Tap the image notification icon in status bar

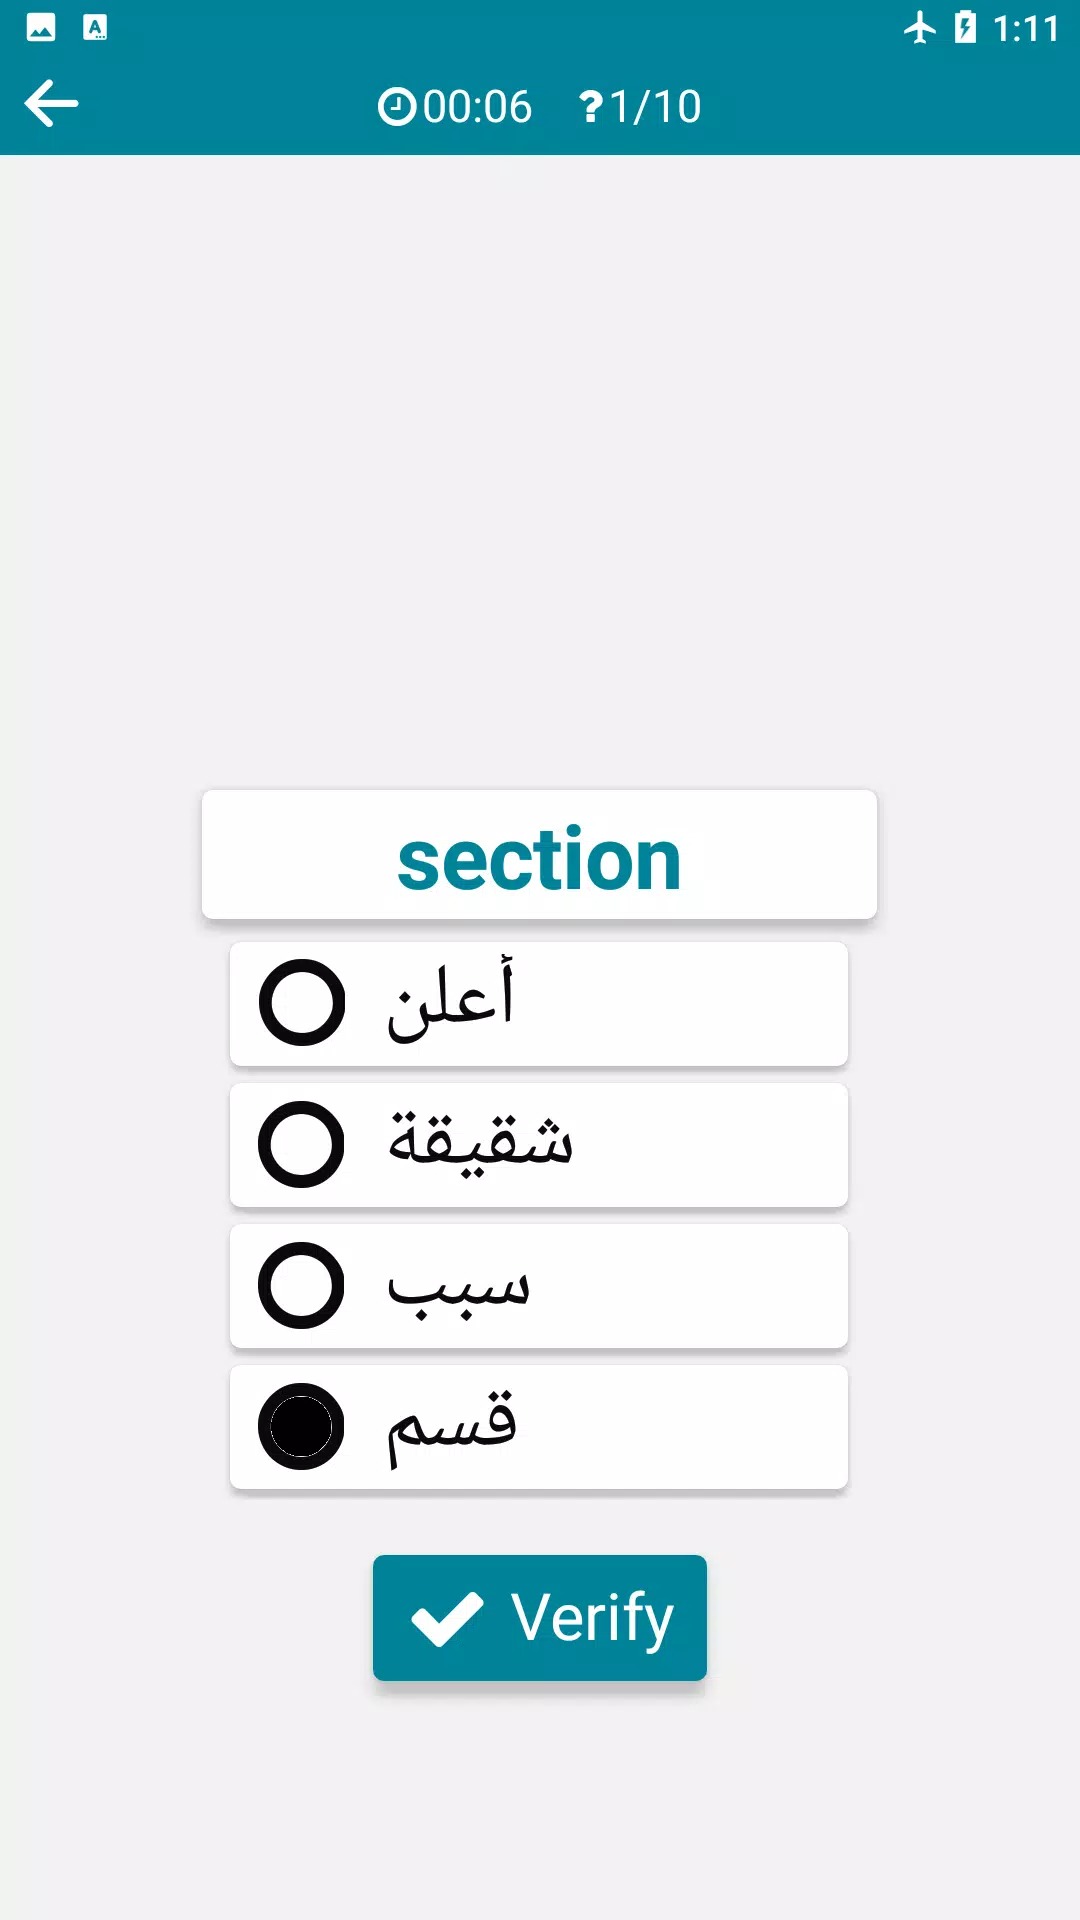pyautogui.click(x=41, y=28)
